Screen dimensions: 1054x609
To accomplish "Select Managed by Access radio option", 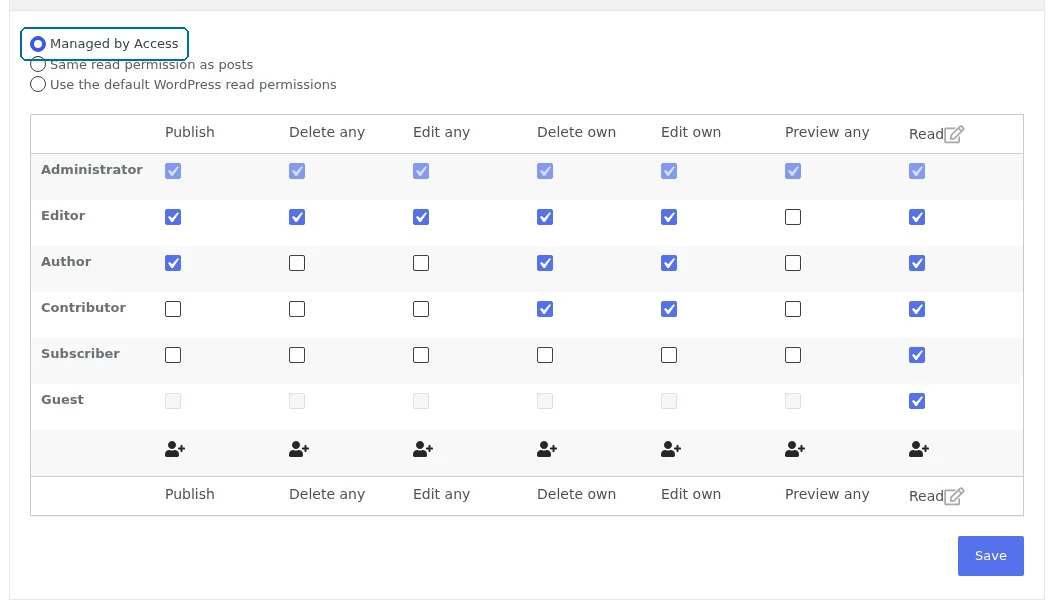I will [38, 44].
